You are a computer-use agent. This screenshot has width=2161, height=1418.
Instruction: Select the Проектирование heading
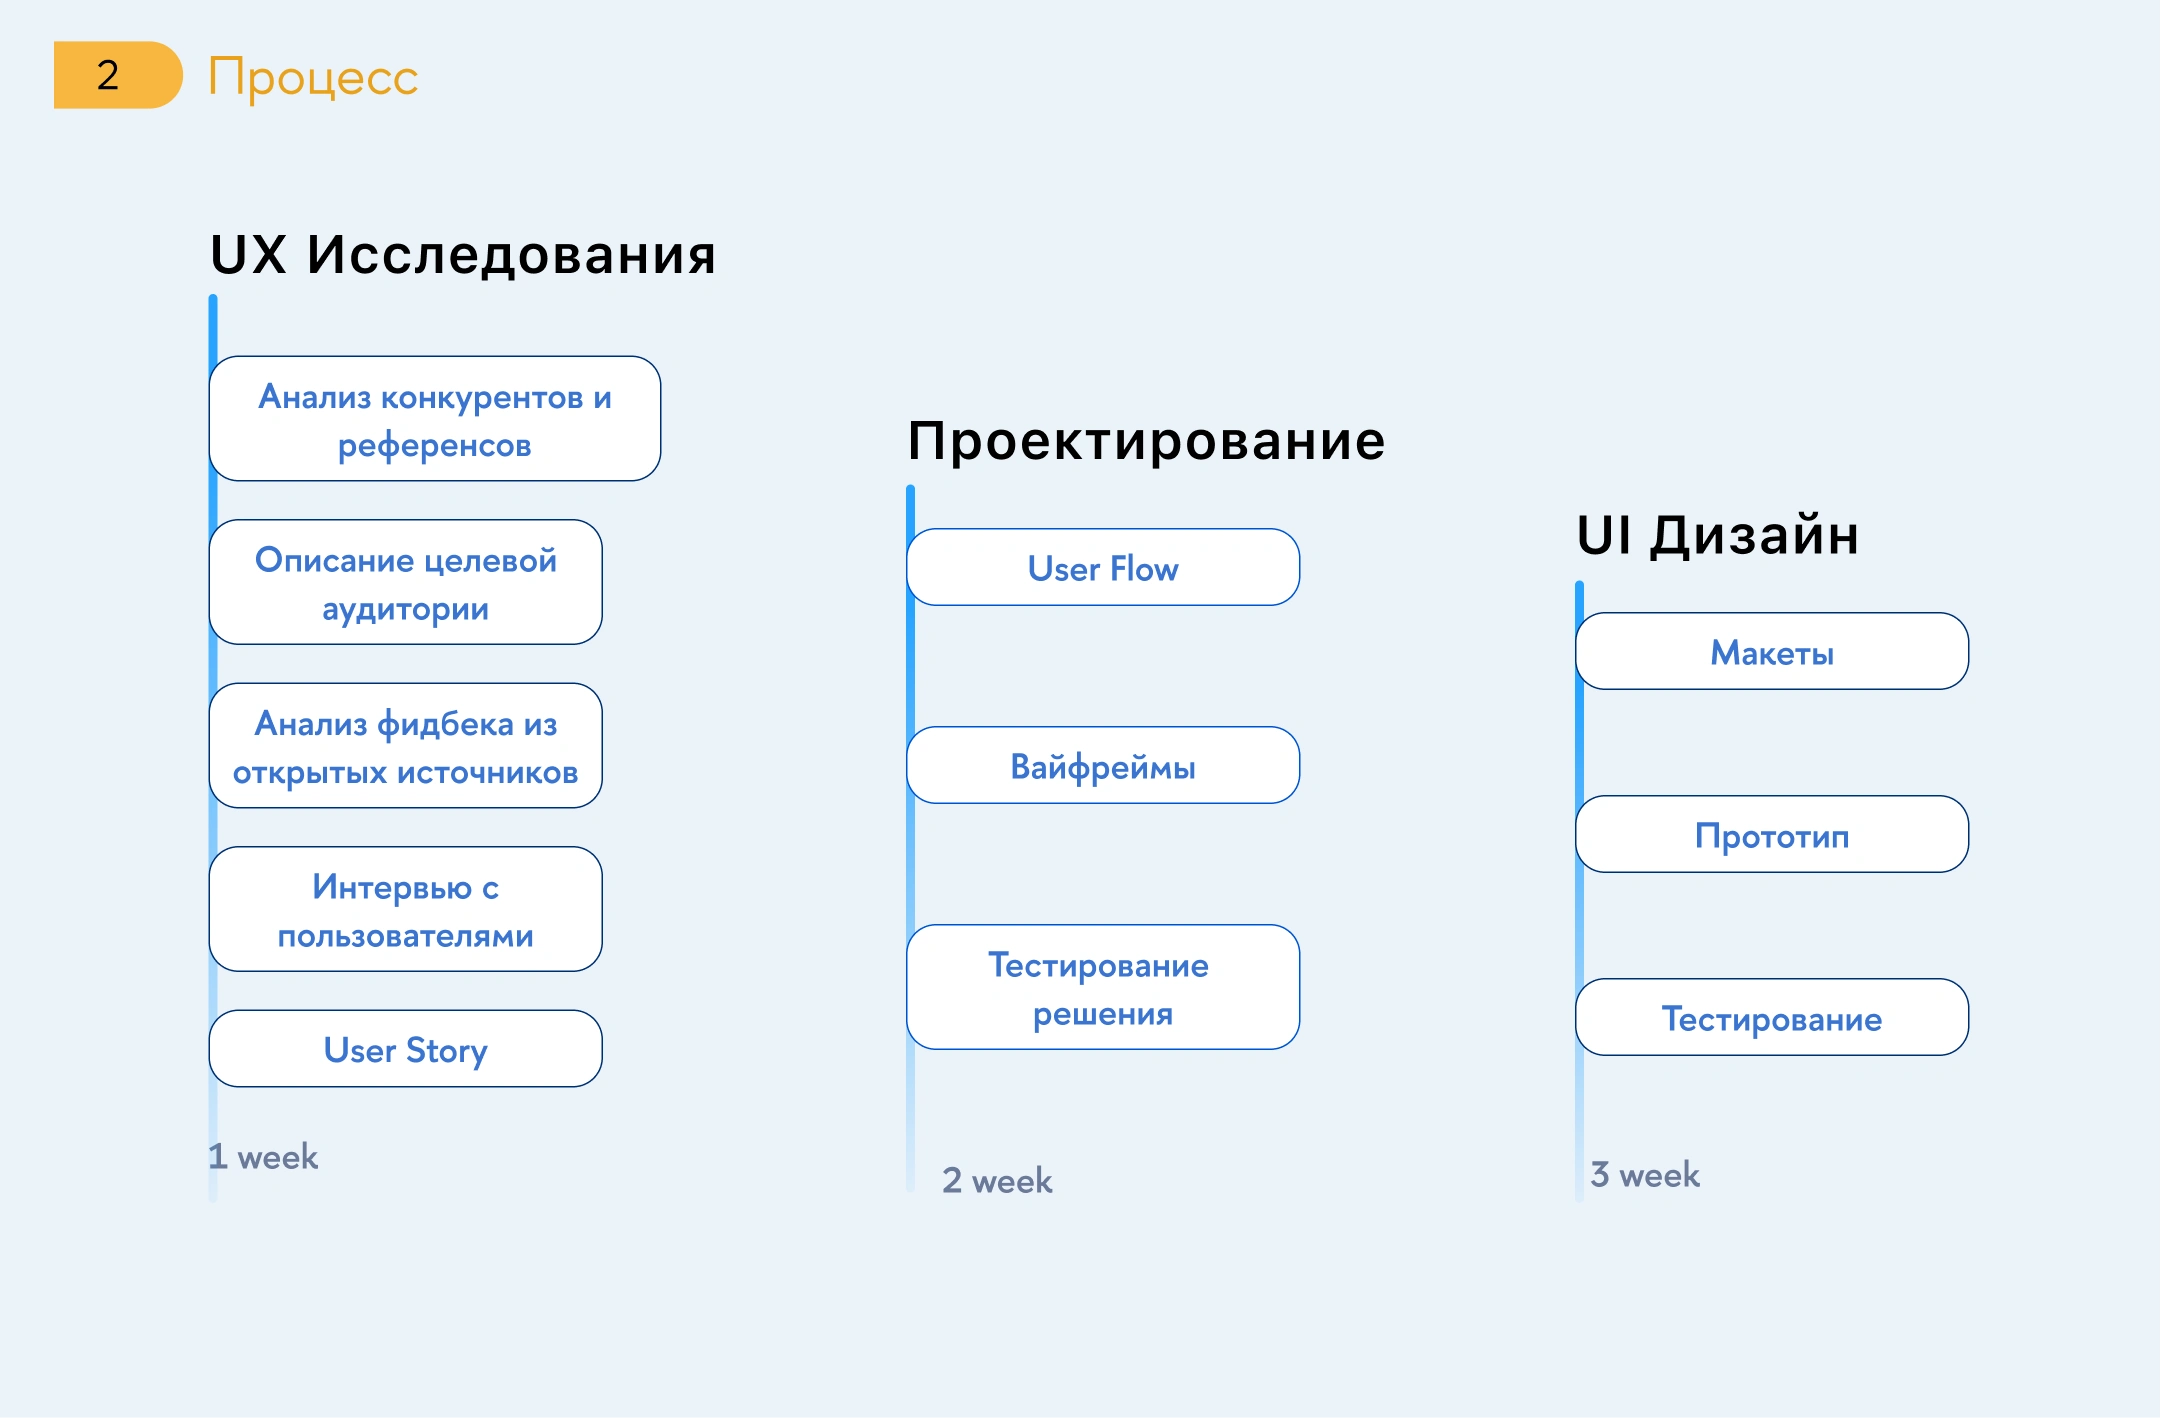[x=1146, y=441]
